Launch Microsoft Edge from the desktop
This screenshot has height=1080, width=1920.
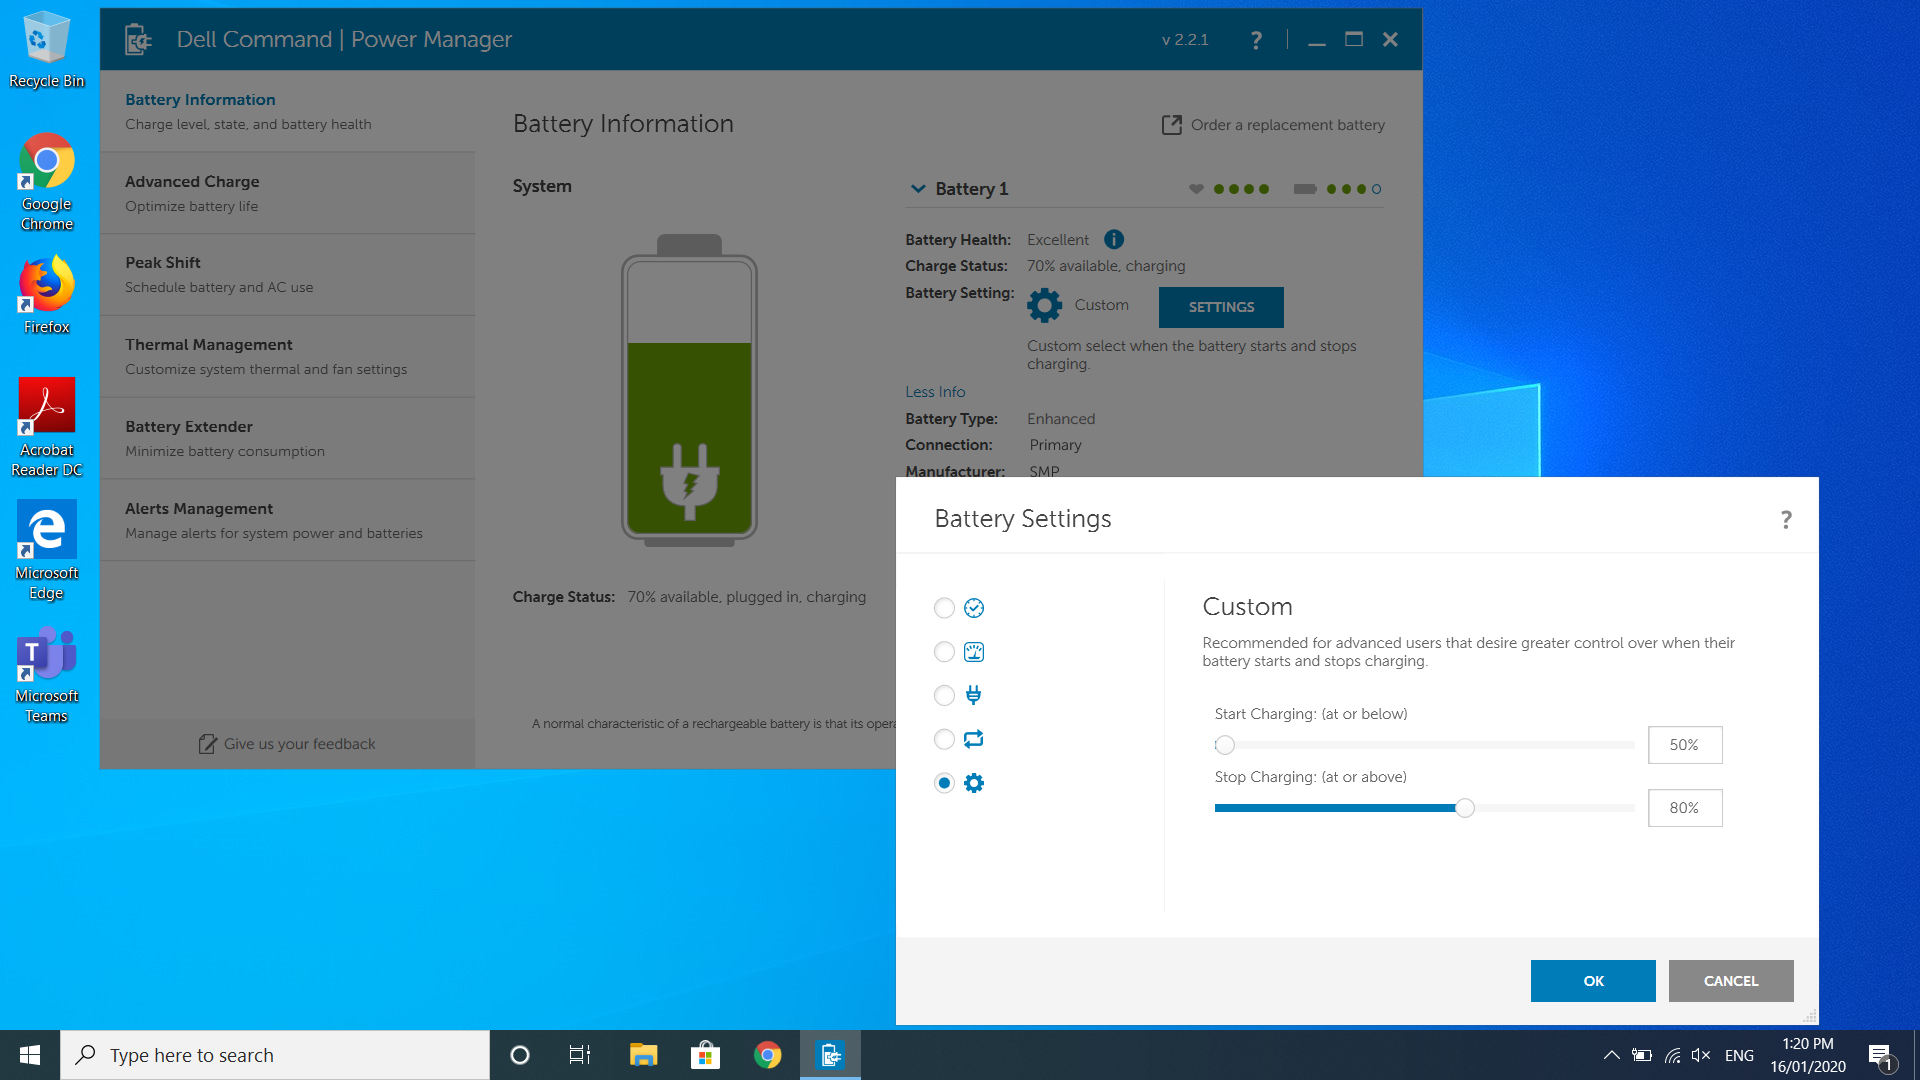pos(46,551)
